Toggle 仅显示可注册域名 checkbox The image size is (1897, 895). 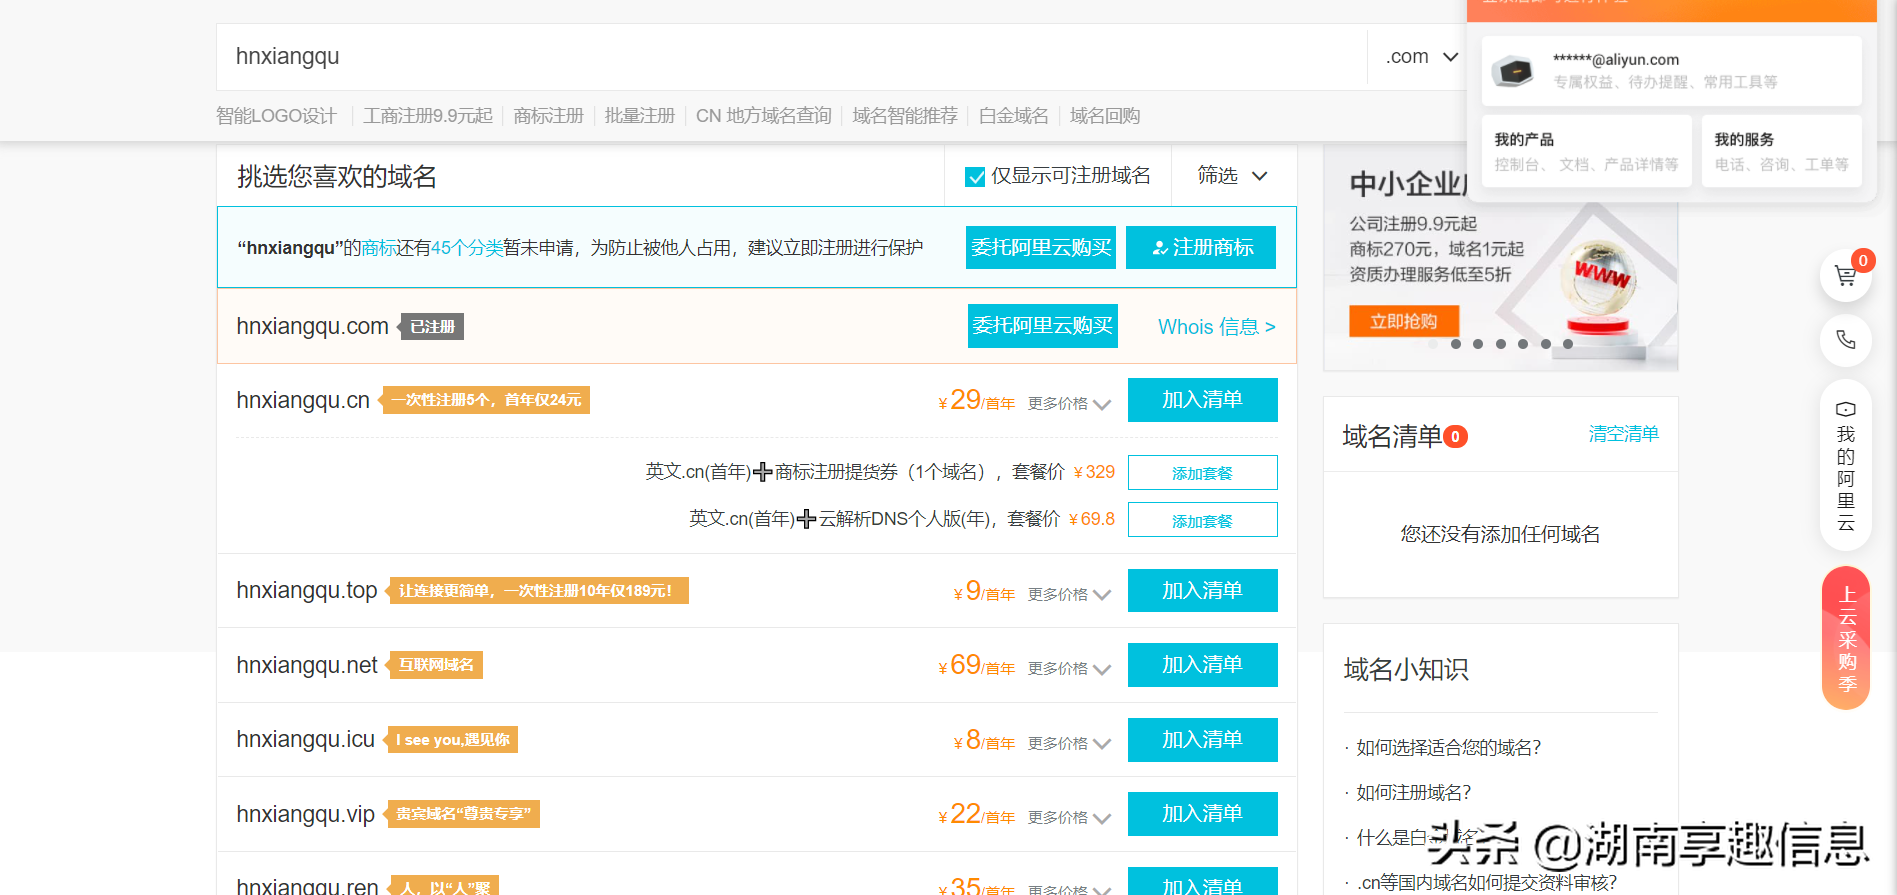tap(975, 177)
